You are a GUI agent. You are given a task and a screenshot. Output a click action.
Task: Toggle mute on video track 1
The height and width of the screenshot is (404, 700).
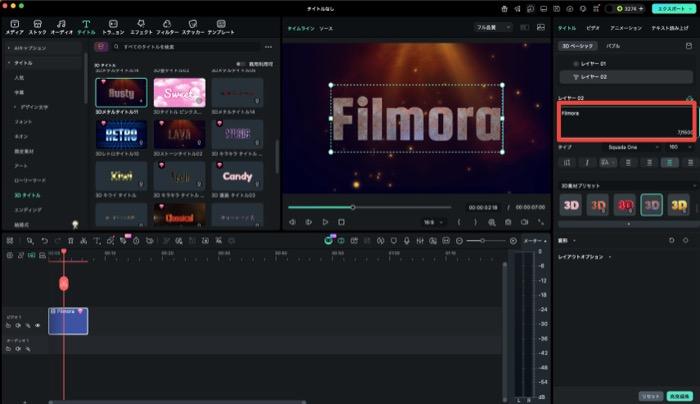point(18,325)
